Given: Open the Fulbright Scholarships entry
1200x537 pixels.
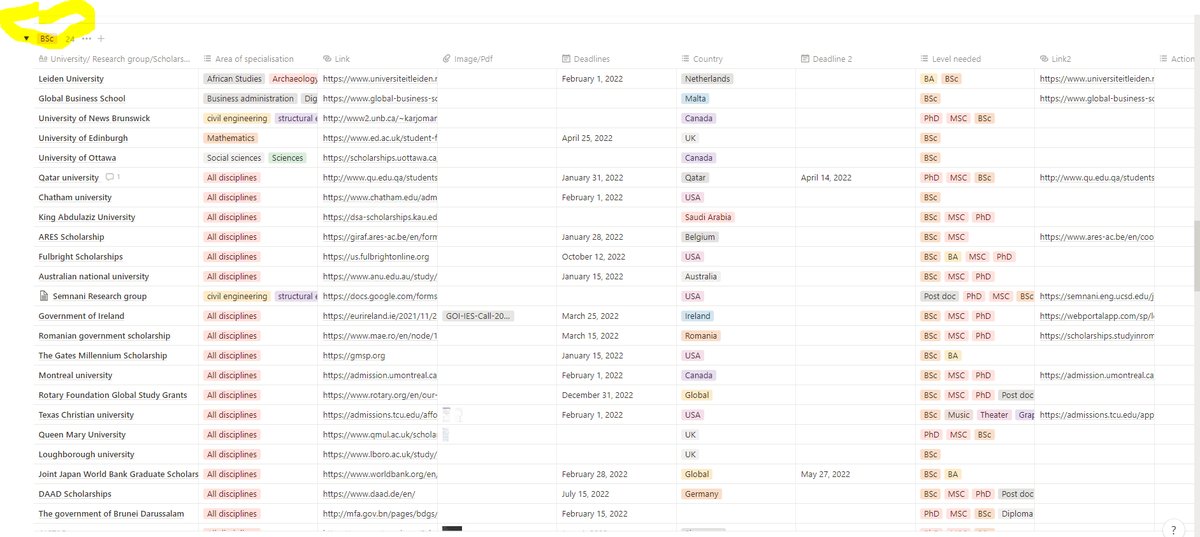Looking at the screenshot, I should 81,257.
